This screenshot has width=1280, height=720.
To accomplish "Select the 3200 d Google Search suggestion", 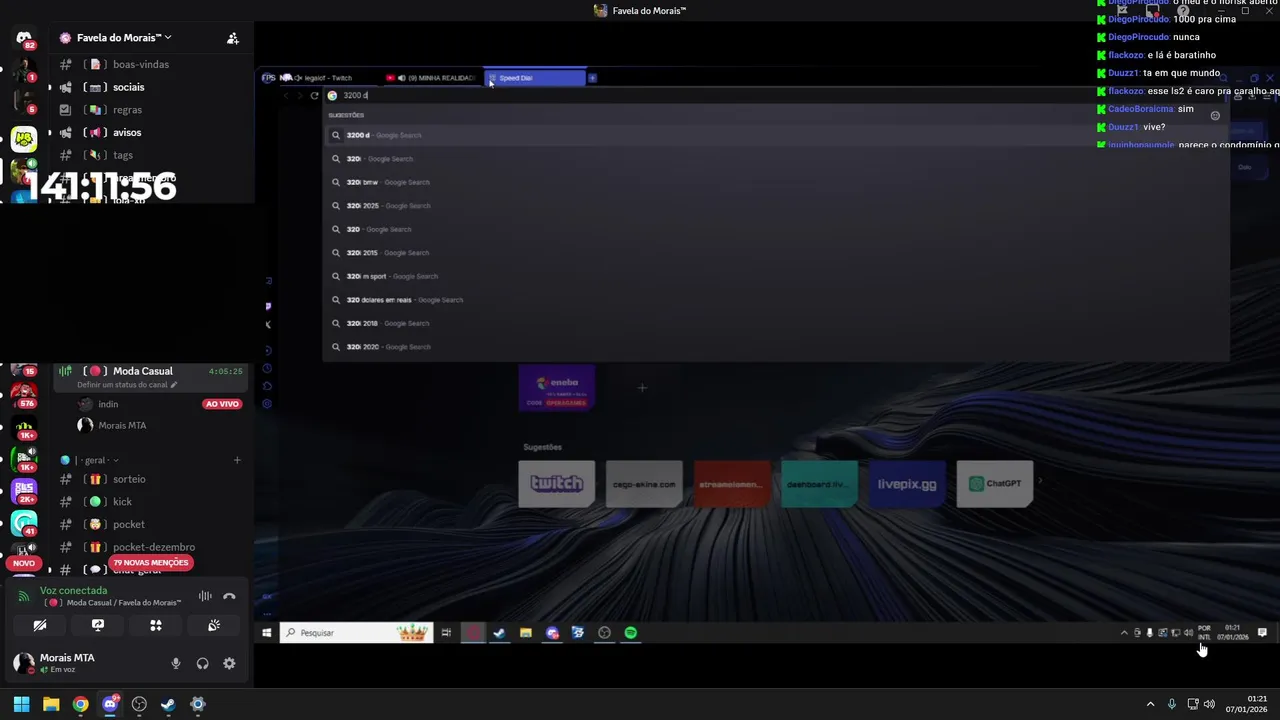I will pyautogui.click(x=775, y=135).
